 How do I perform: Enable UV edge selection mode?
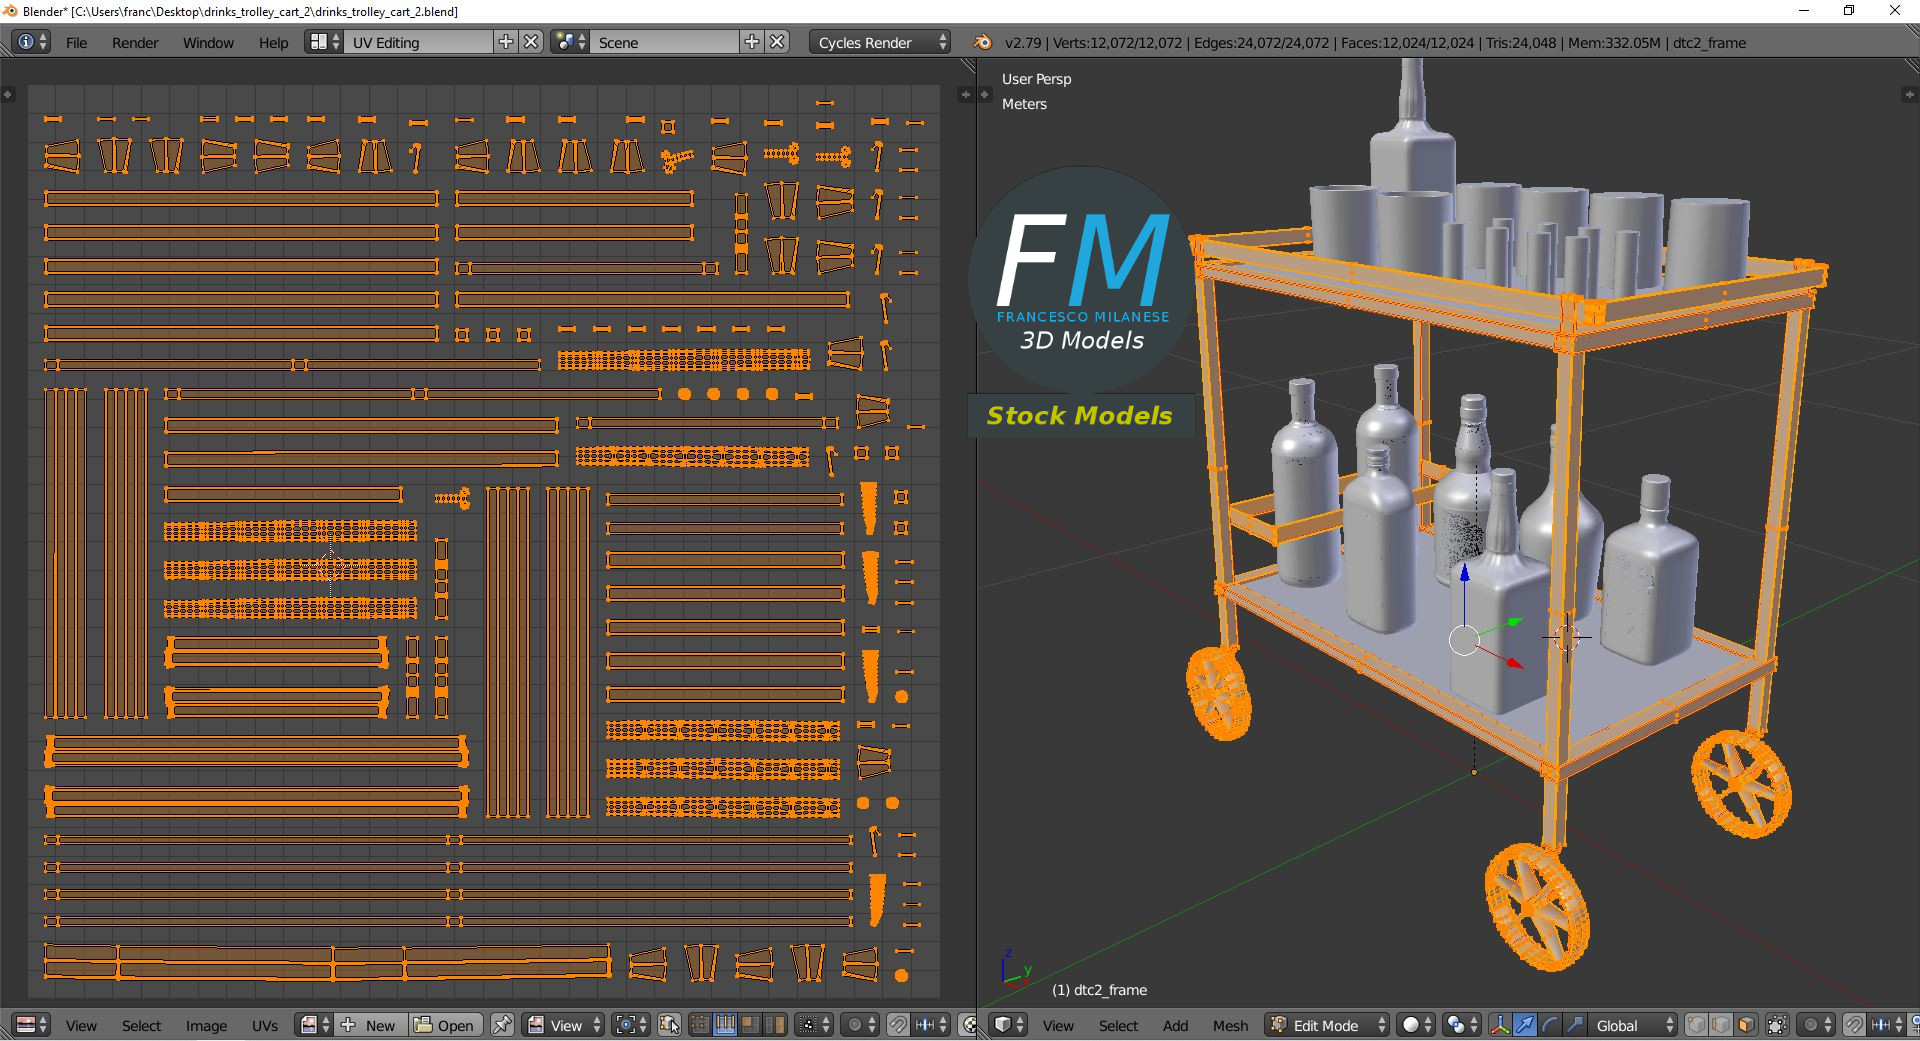pyautogui.click(x=724, y=1025)
